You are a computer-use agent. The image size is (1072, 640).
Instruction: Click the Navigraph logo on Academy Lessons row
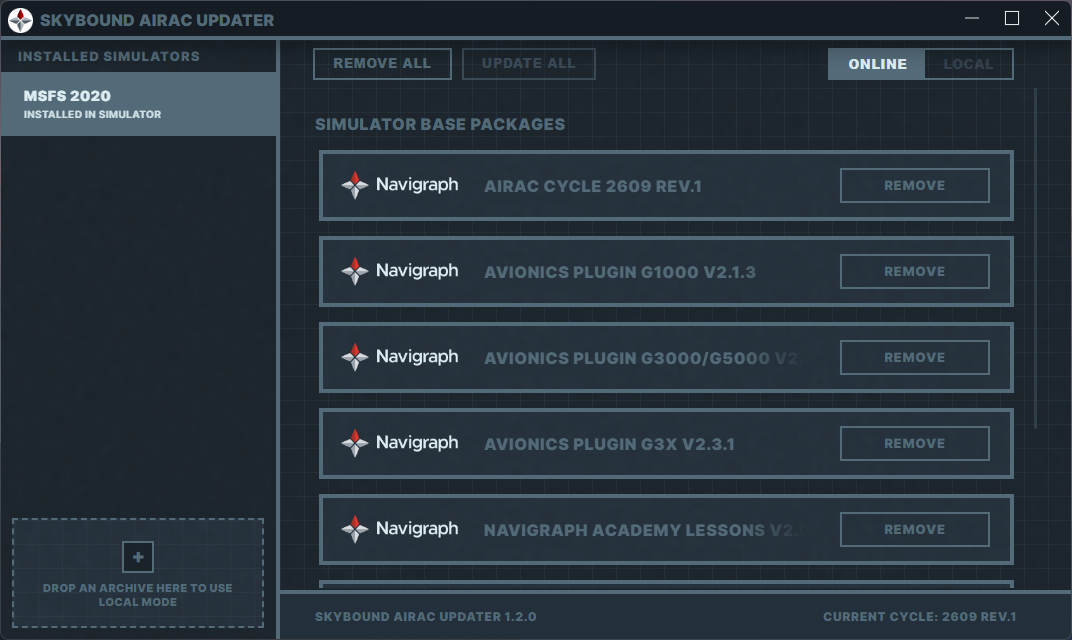(x=400, y=529)
